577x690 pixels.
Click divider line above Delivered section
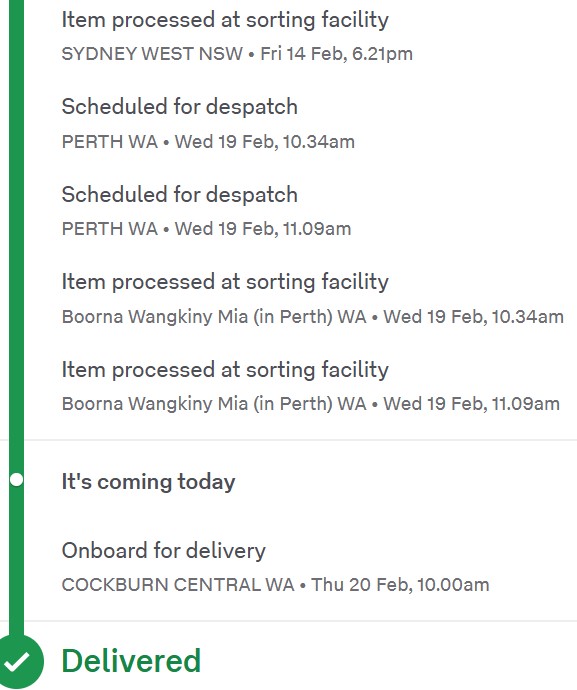coord(301,621)
